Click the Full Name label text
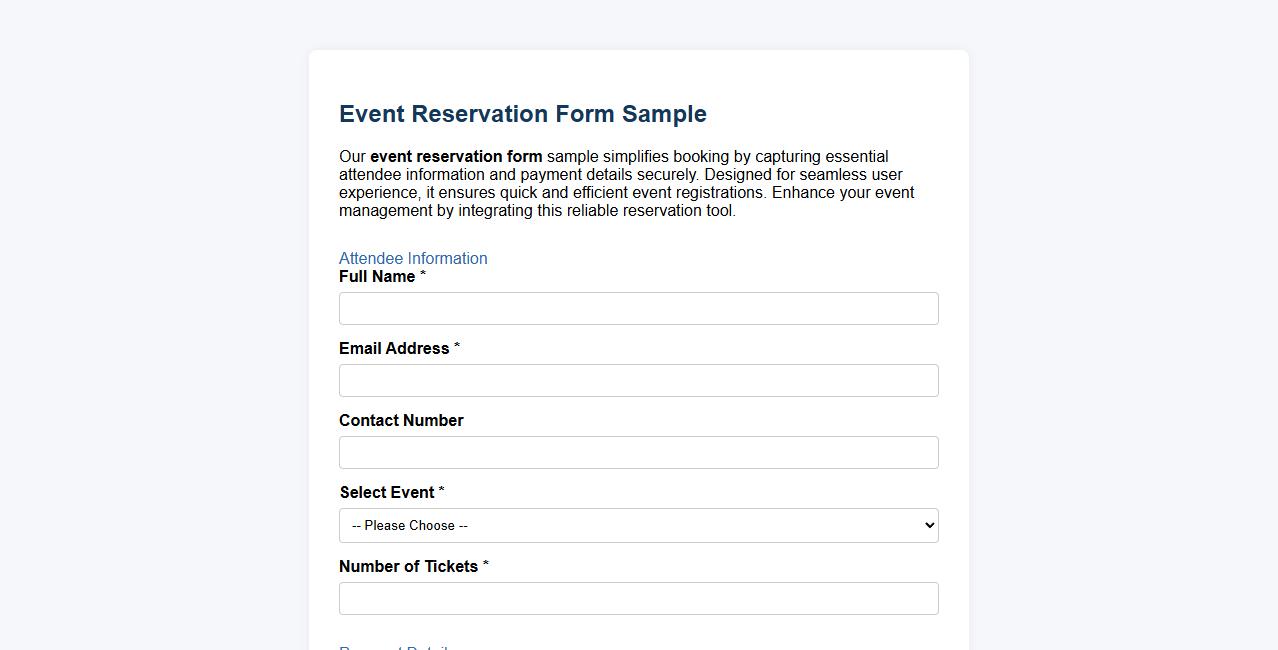 point(375,276)
